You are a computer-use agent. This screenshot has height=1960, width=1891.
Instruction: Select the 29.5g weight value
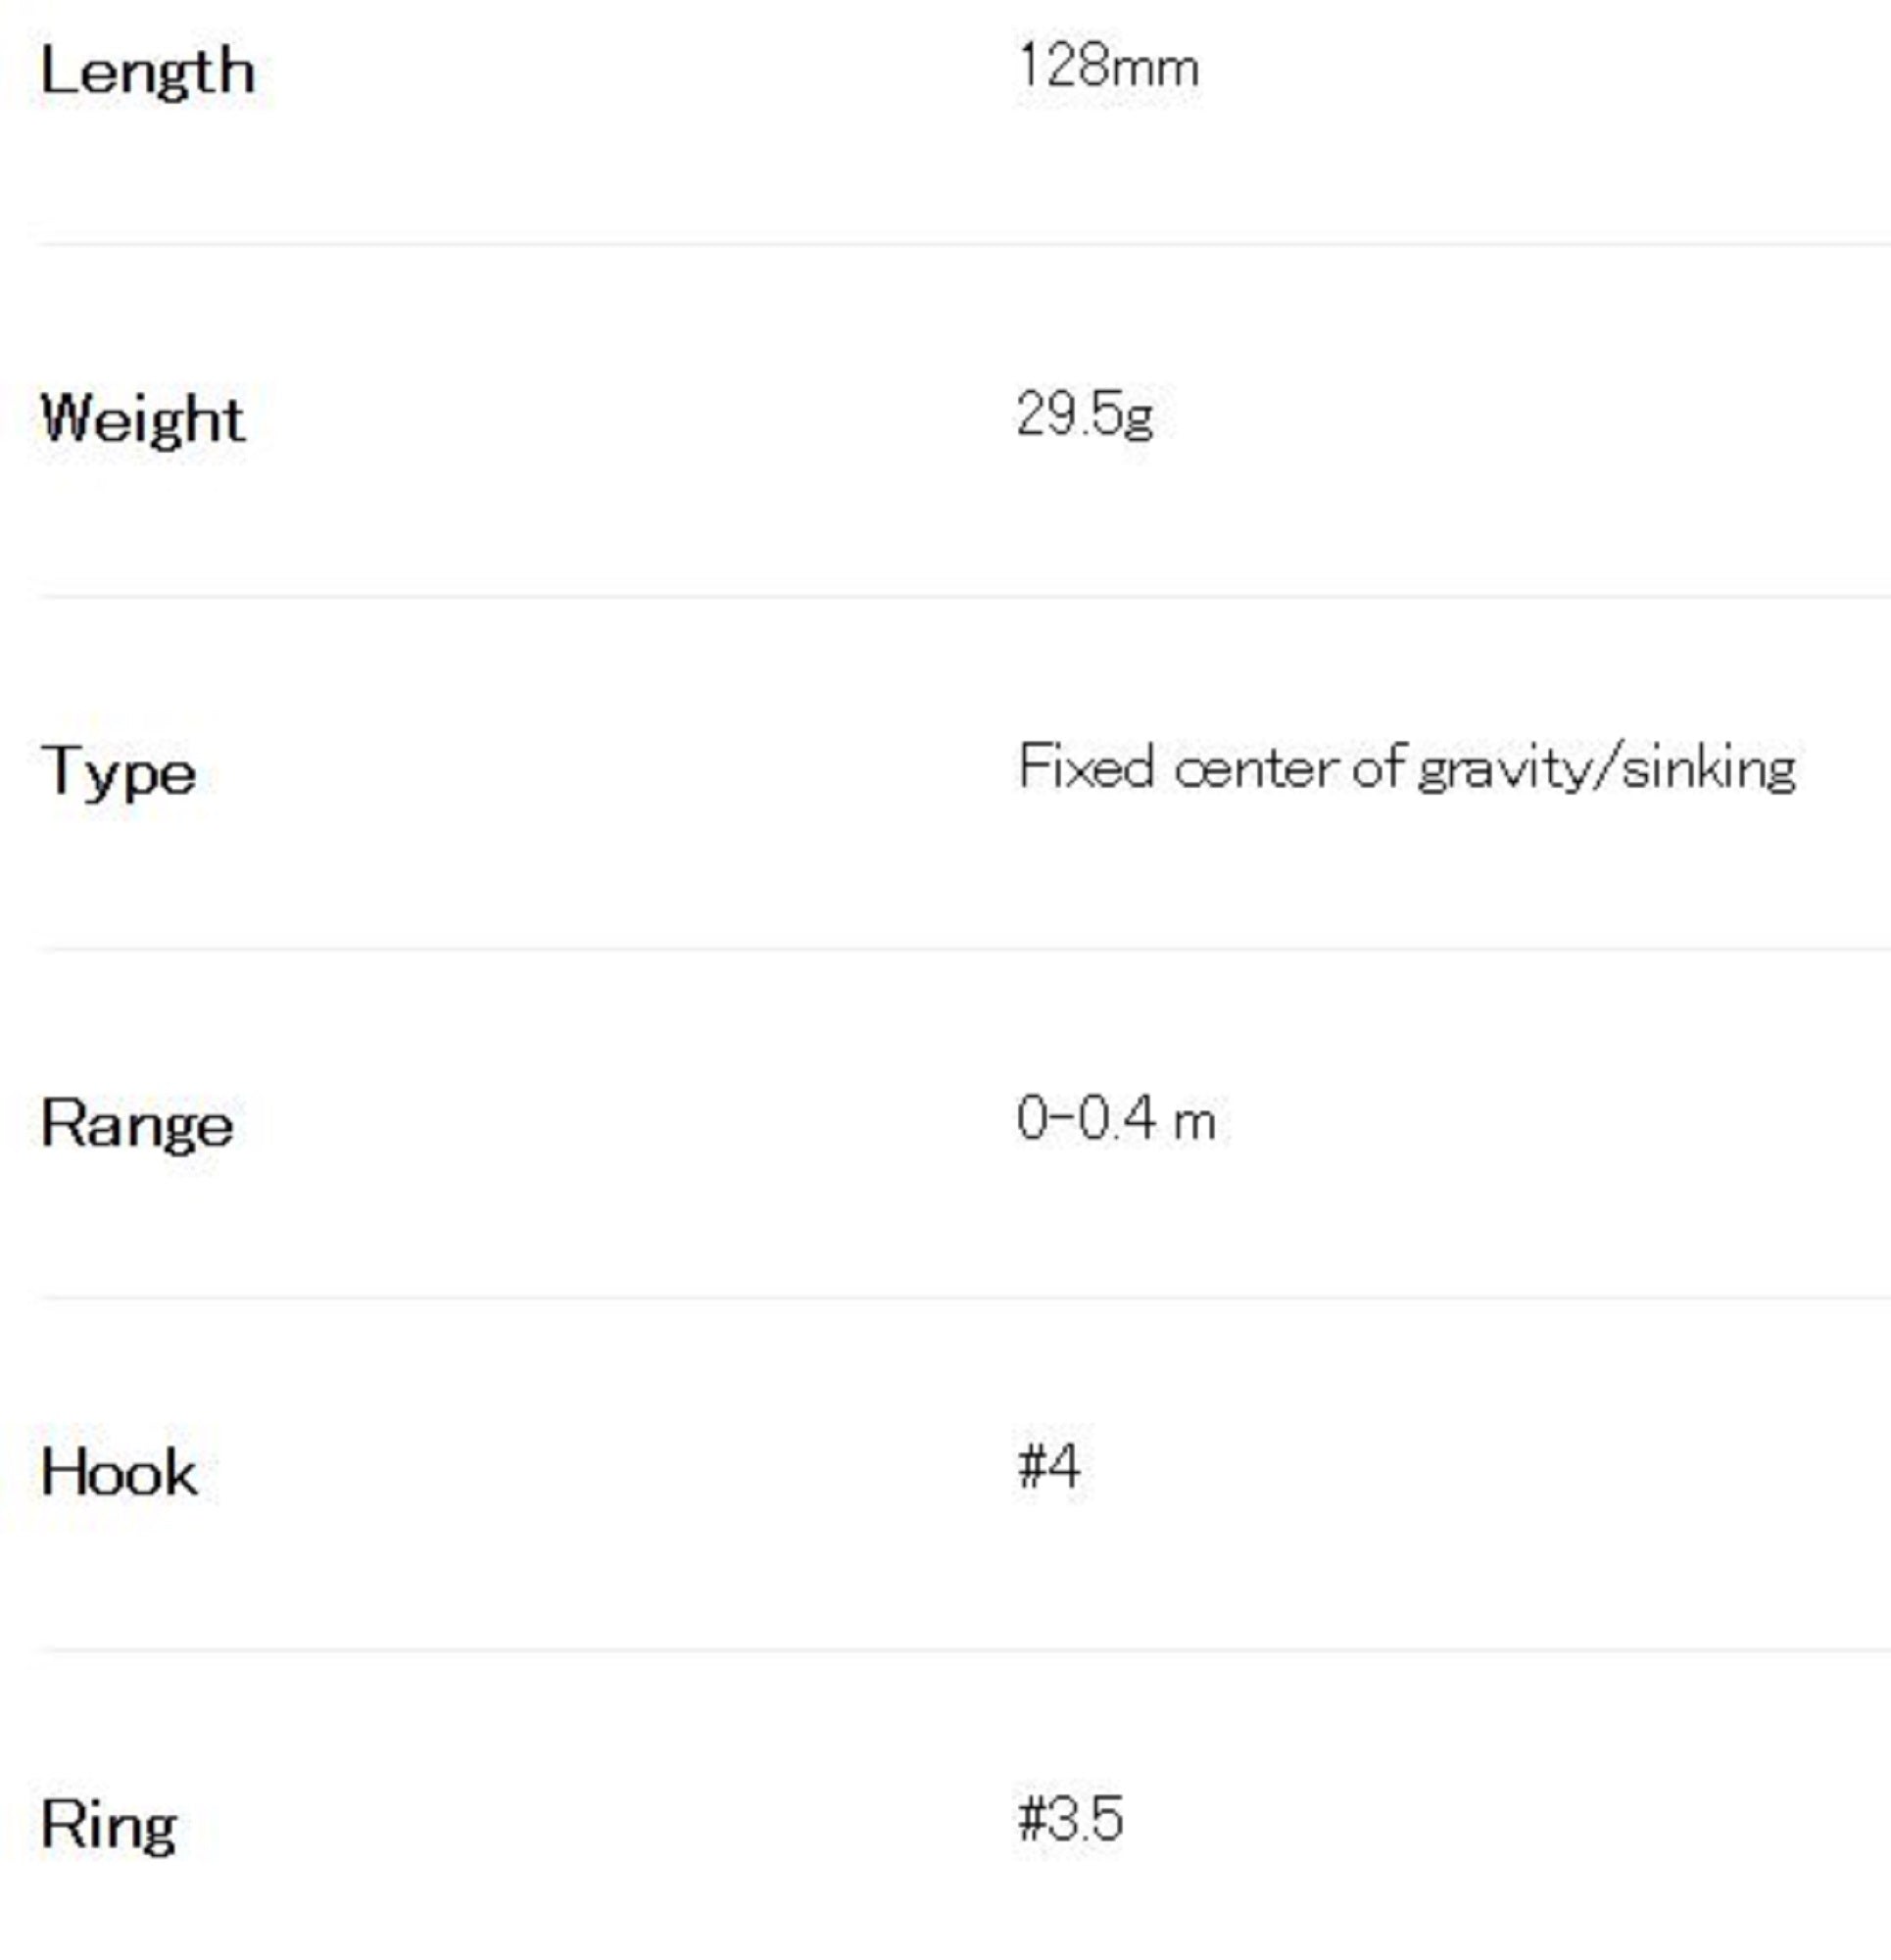pyautogui.click(x=1084, y=414)
